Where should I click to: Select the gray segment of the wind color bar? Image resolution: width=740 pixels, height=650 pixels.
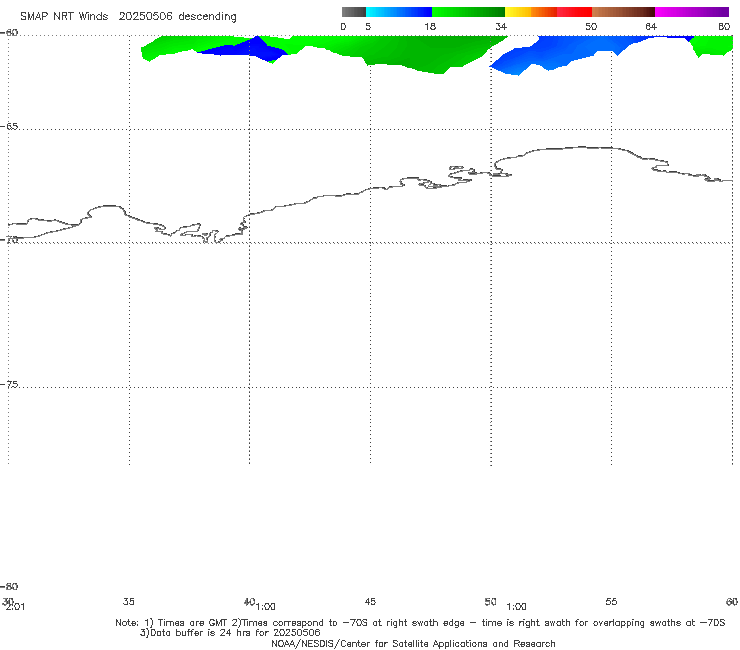click(x=354, y=12)
